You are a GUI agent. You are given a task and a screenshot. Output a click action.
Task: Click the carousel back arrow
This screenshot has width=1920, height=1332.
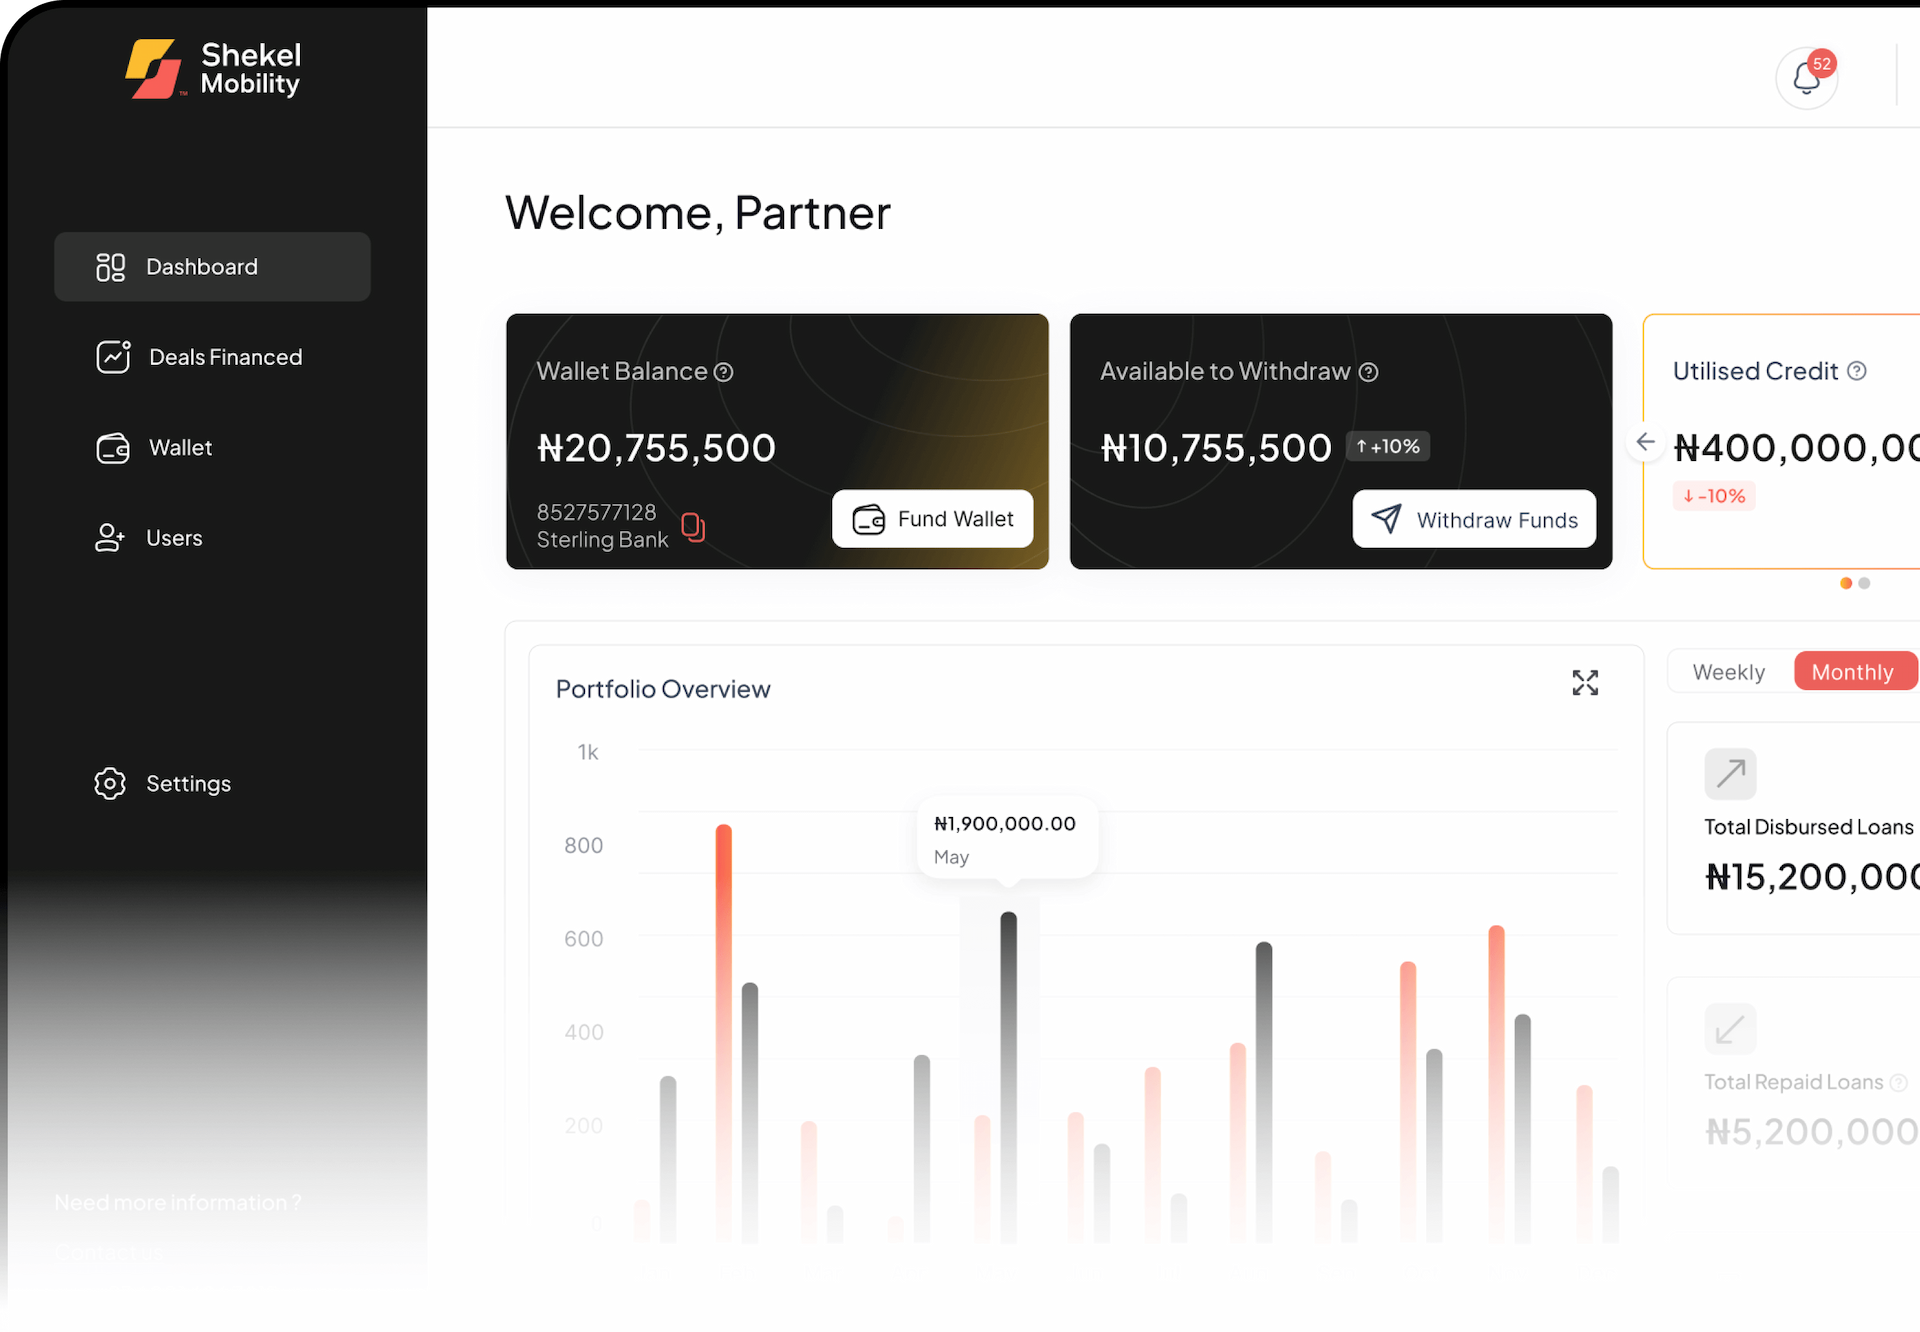1645,442
